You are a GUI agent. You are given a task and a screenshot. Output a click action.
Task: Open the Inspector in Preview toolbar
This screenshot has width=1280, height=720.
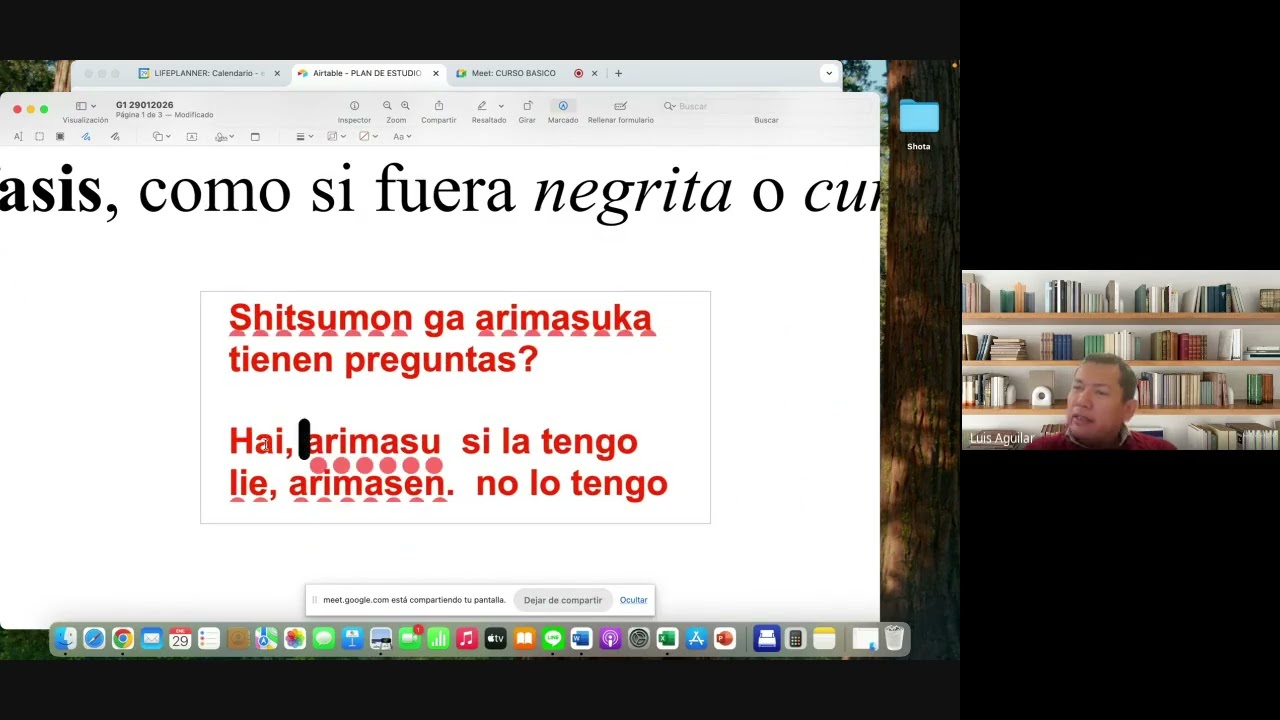(354, 106)
